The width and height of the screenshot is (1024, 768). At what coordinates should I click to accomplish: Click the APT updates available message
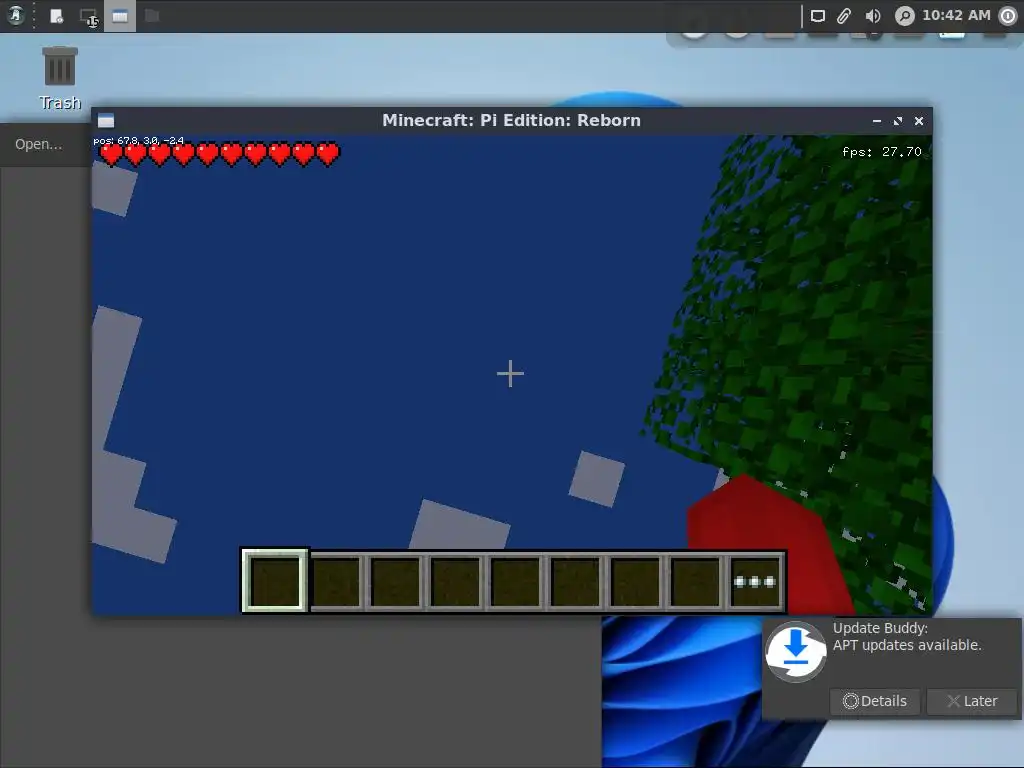(x=907, y=645)
